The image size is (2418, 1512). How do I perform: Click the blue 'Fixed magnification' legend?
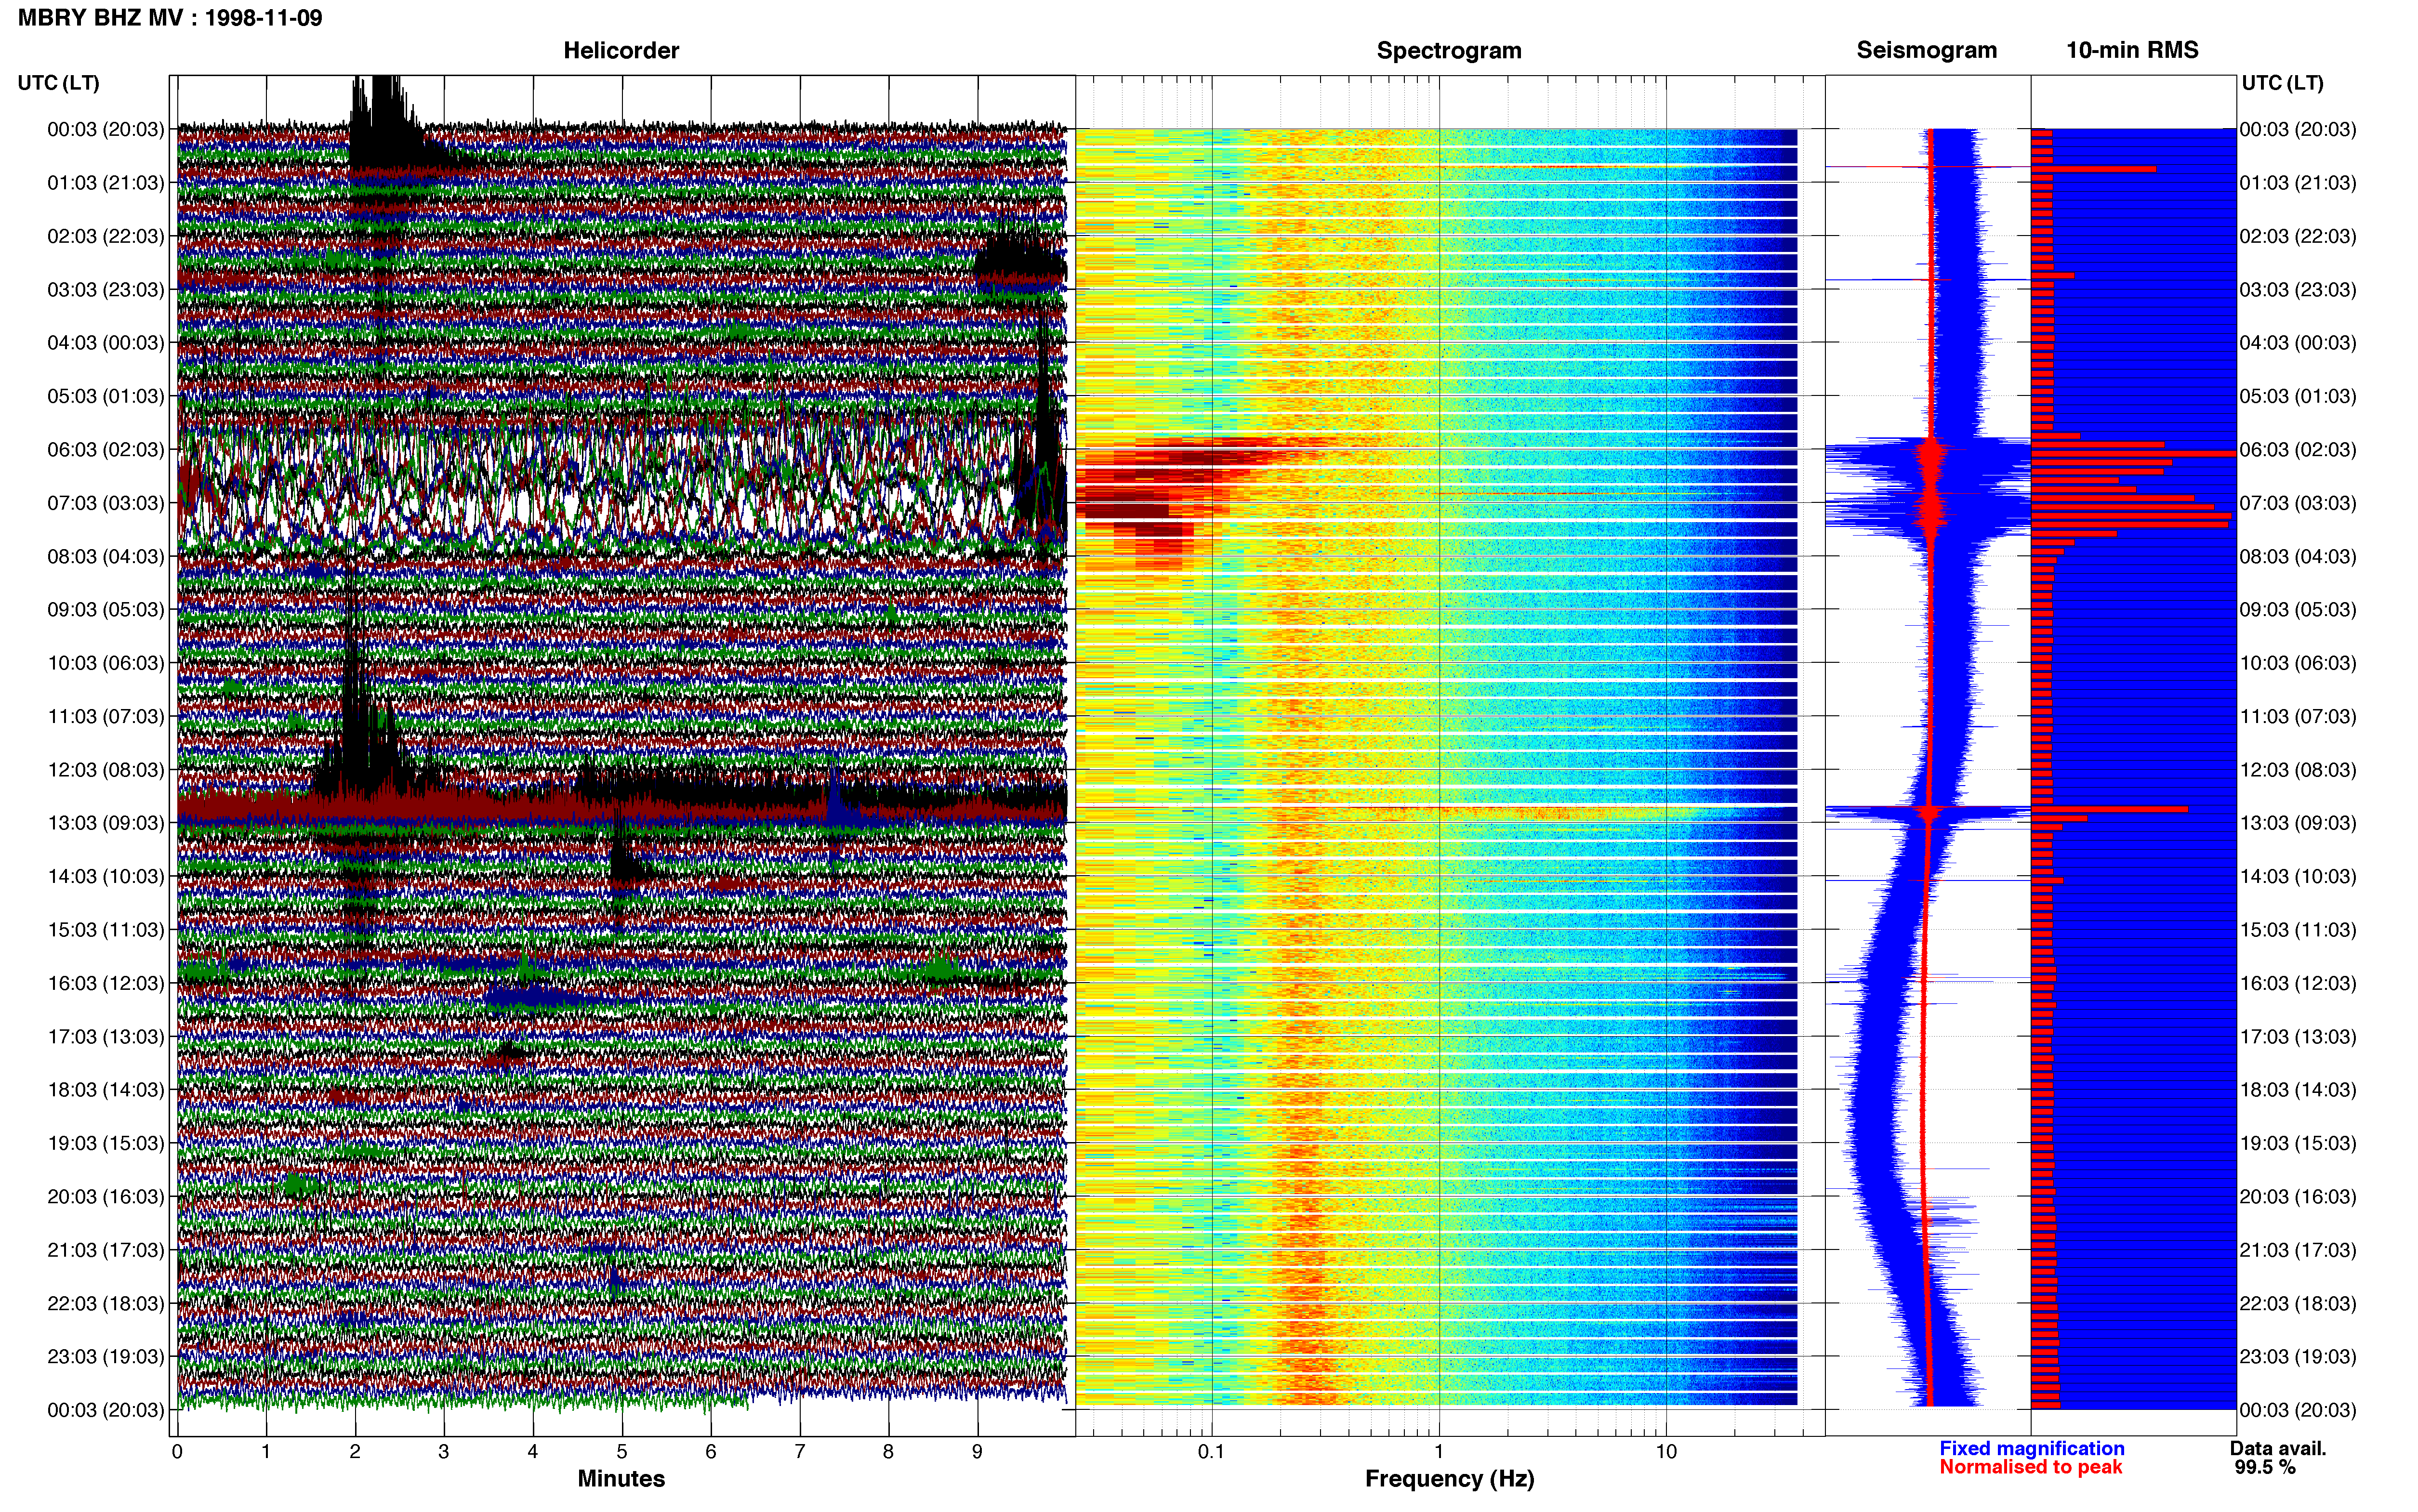[2031, 1448]
